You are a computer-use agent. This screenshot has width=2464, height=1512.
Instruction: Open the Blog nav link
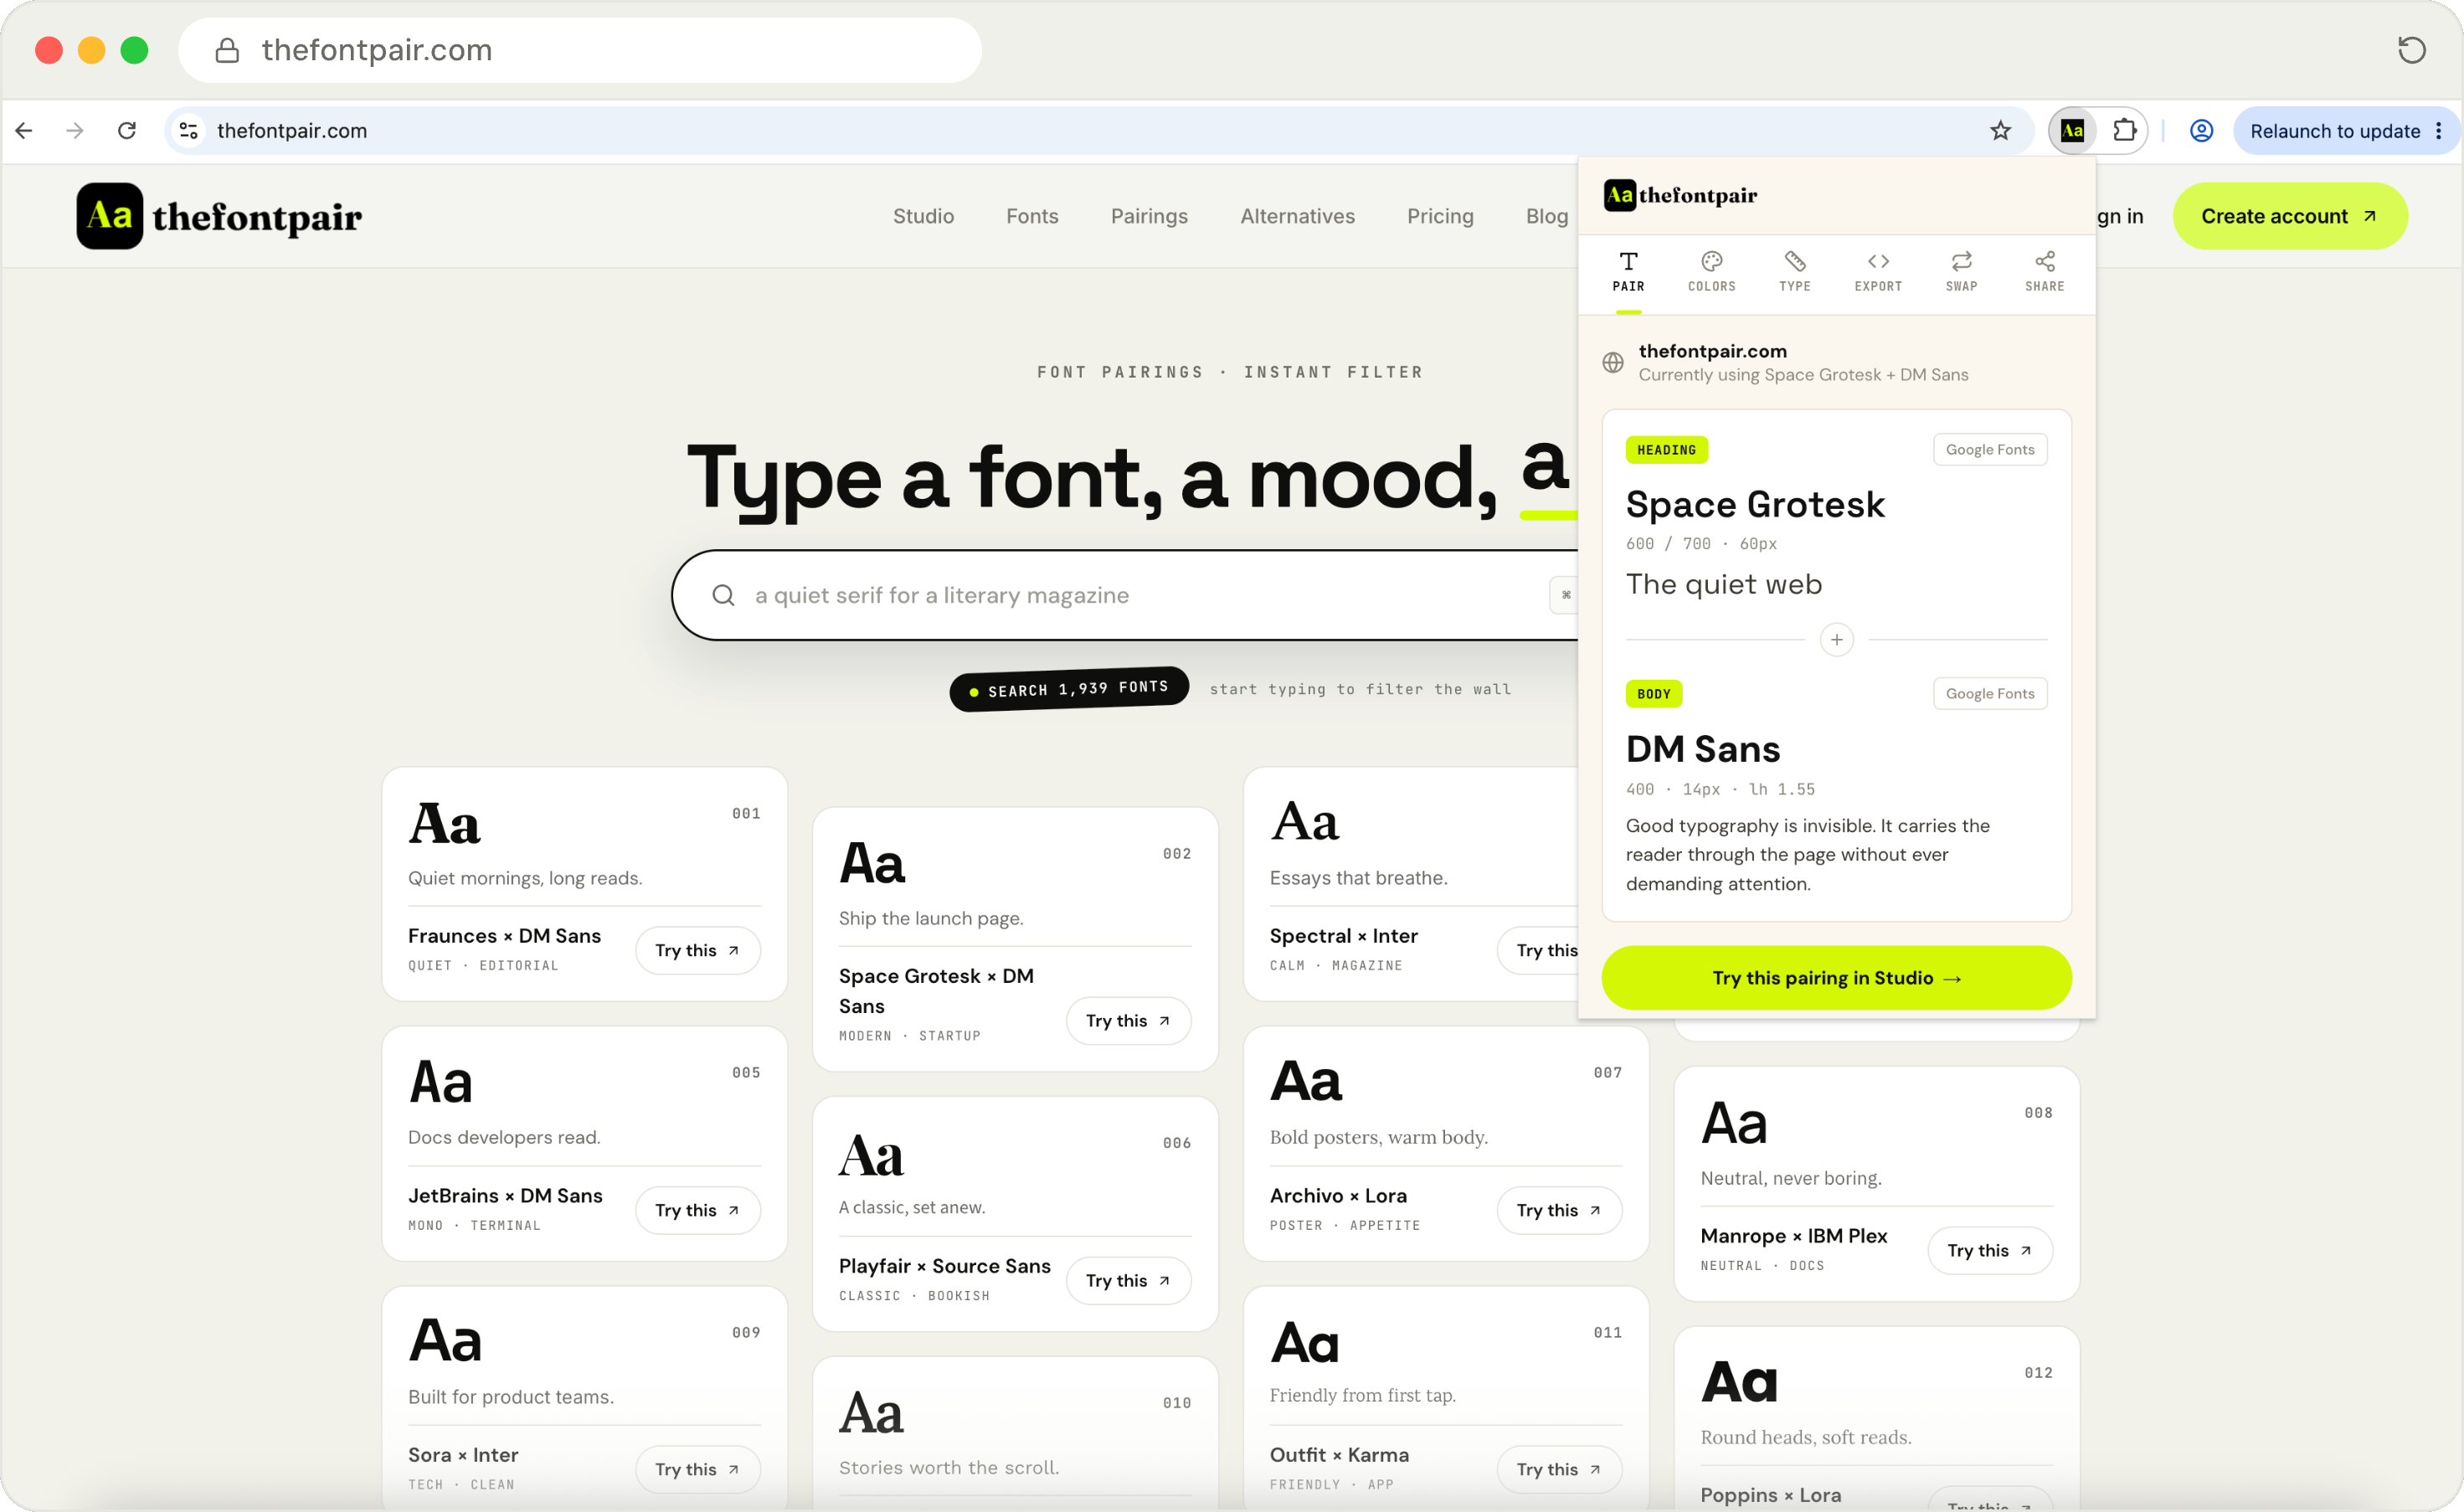point(1546,216)
